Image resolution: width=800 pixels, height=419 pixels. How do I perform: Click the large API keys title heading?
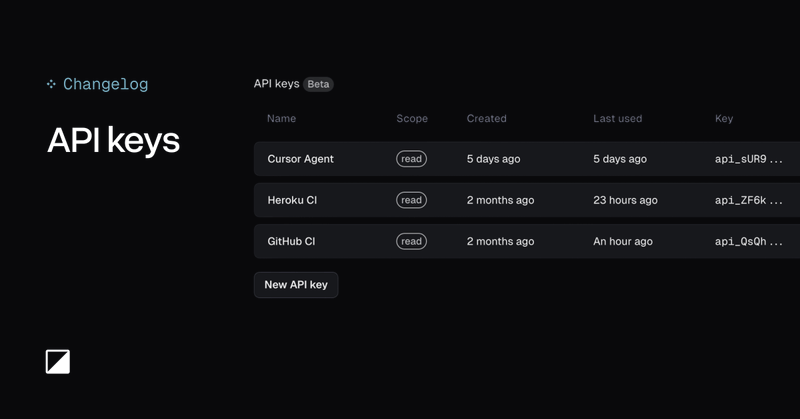point(113,141)
